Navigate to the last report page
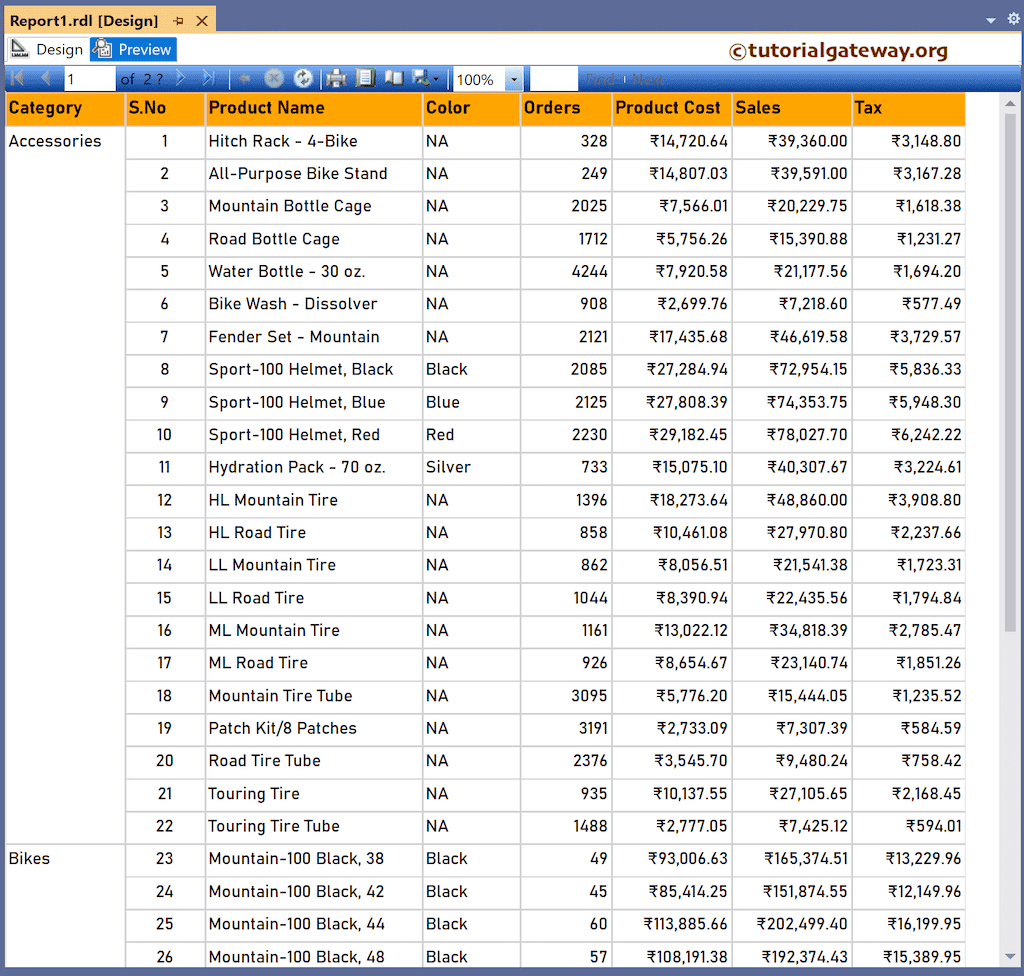Screen dimensions: 1024x976 206,78
